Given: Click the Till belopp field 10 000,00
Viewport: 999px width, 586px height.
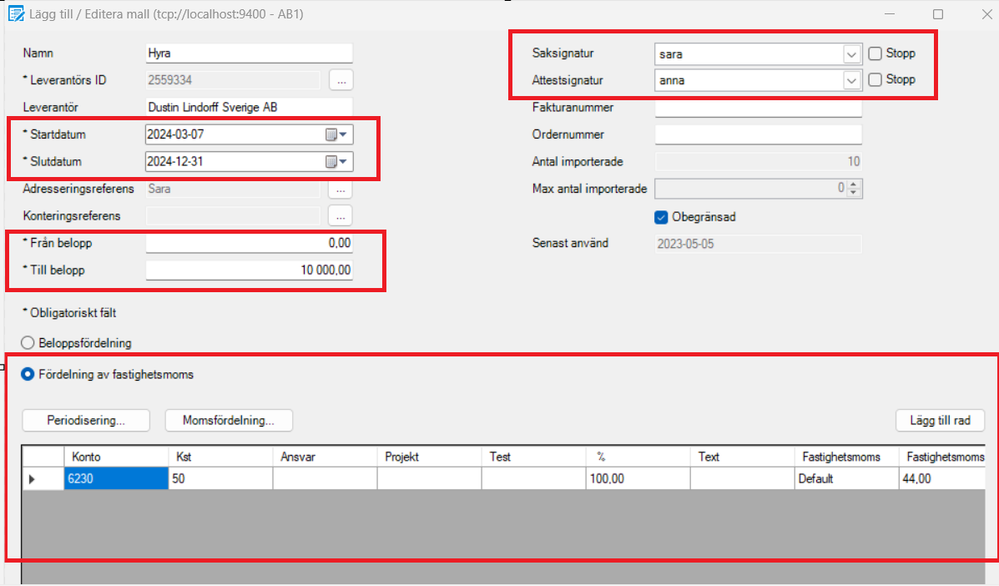Looking at the screenshot, I should [249, 270].
